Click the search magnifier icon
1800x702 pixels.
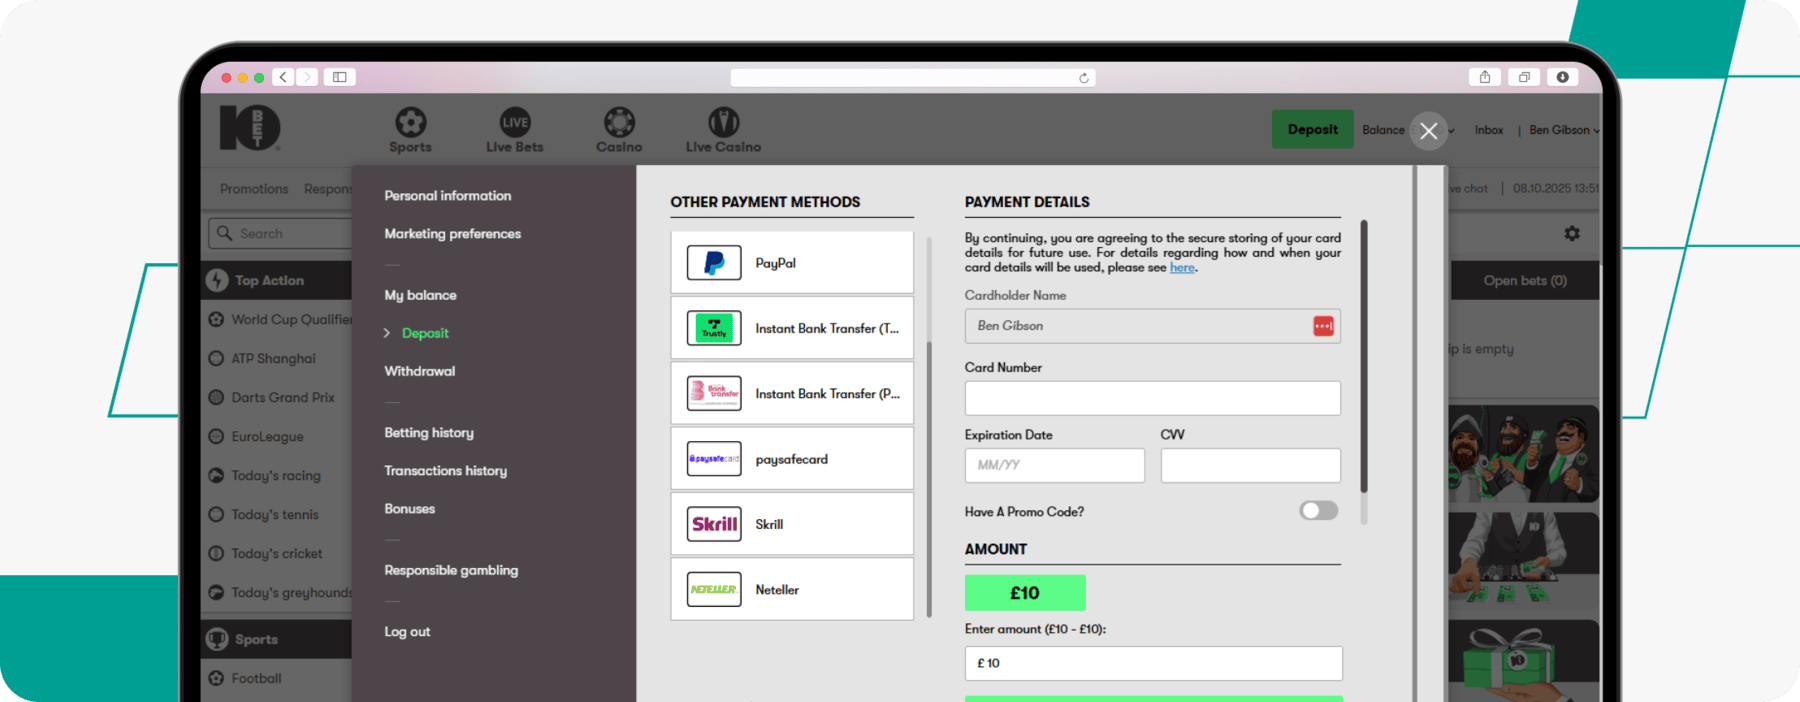[225, 233]
